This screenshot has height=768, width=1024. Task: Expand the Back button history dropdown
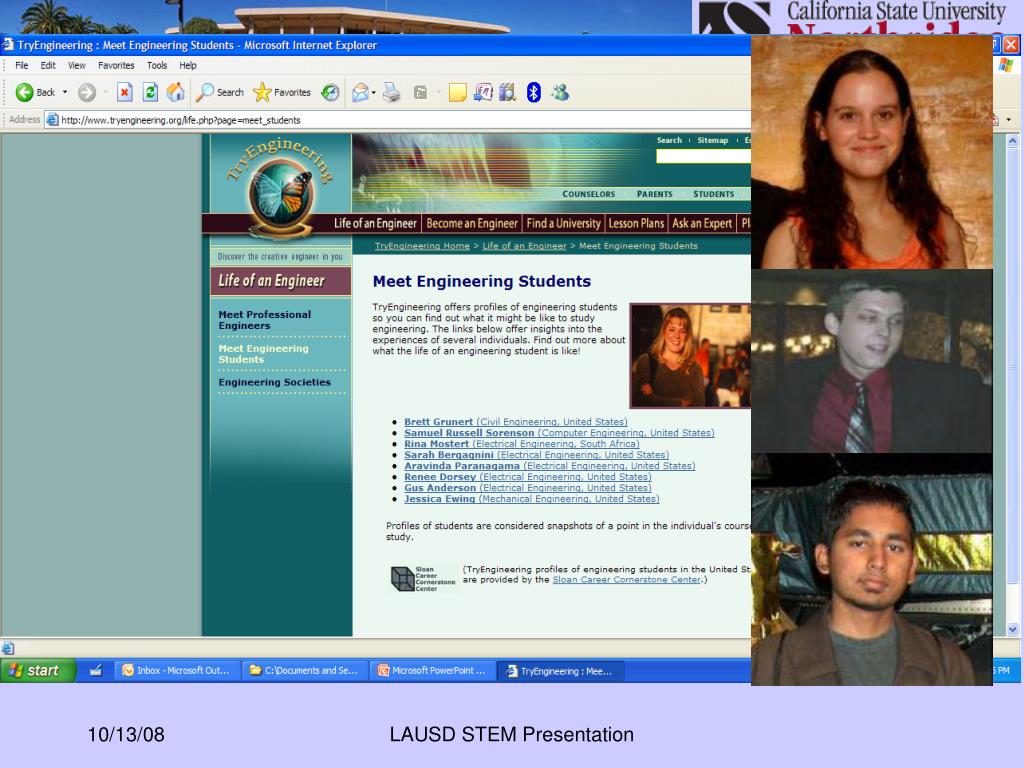pyautogui.click(x=65, y=93)
